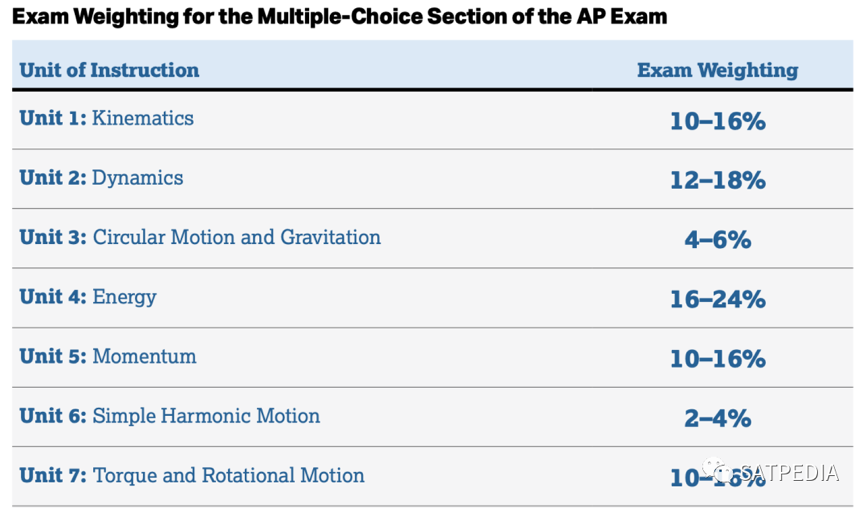The height and width of the screenshot is (508, 866).
Task: Click the 10–16% value for Kinematics
Action: 717,121
